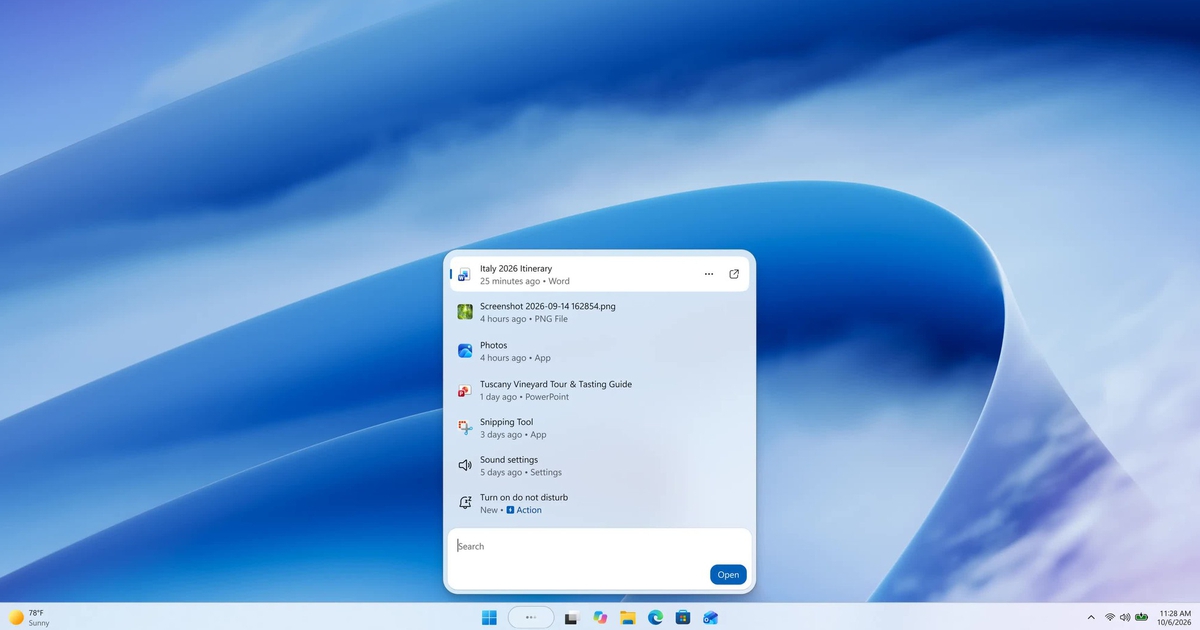Click the open-in-new-window icon for Italy 2026 Itinerary
The image size is (1200, 630).
(734, 274)
